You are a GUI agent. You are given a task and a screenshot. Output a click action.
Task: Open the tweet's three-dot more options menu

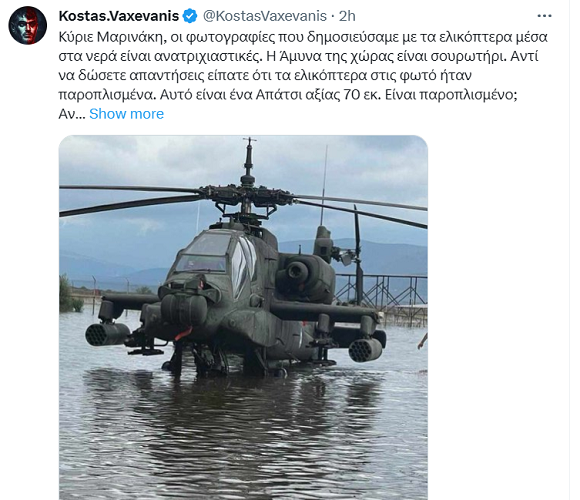(544, 16)
